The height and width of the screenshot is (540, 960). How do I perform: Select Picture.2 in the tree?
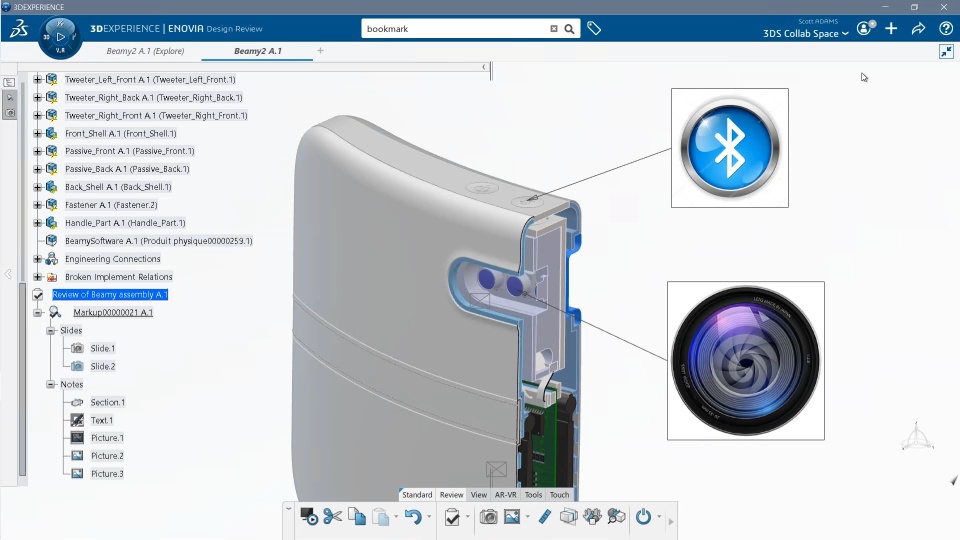pos(107,456)
